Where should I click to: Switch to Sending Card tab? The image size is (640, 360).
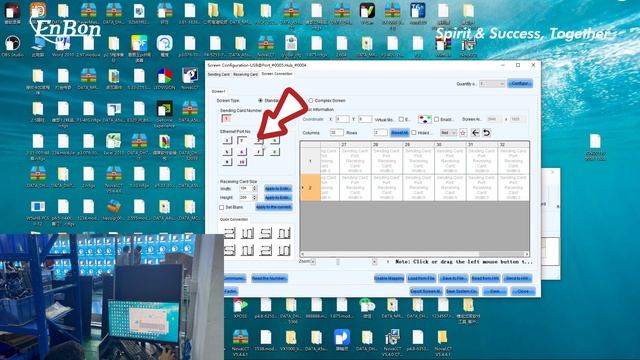(x=219, y=74)
